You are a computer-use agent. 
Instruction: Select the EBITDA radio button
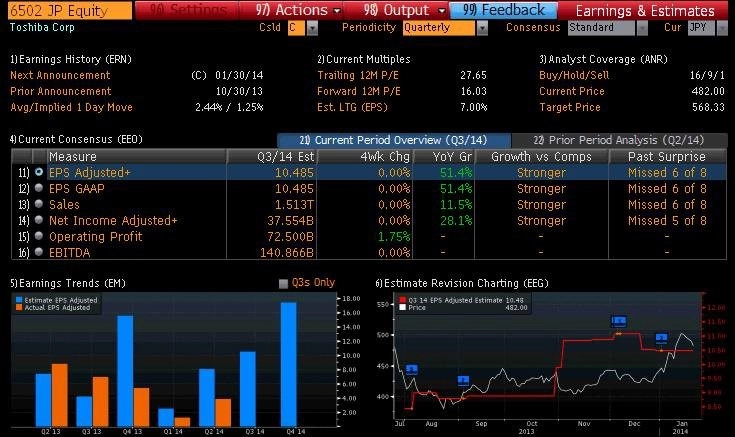click(x=39, y=252)
